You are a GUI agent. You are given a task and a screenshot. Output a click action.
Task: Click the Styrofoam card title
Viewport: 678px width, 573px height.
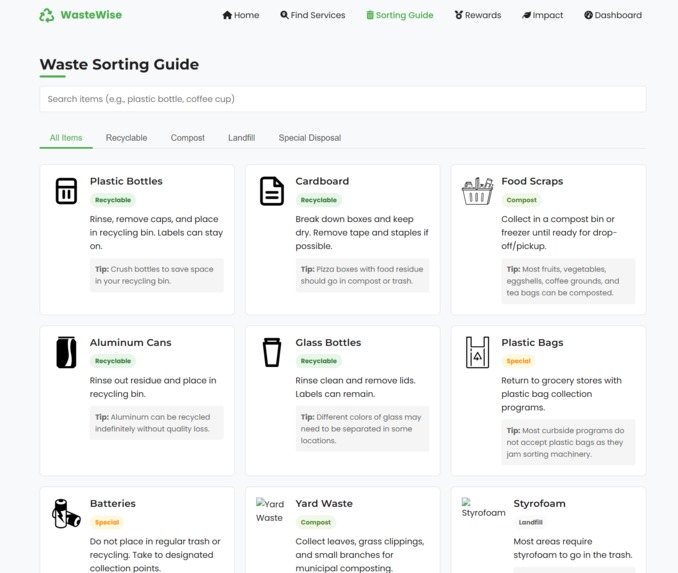pos(539,503)
